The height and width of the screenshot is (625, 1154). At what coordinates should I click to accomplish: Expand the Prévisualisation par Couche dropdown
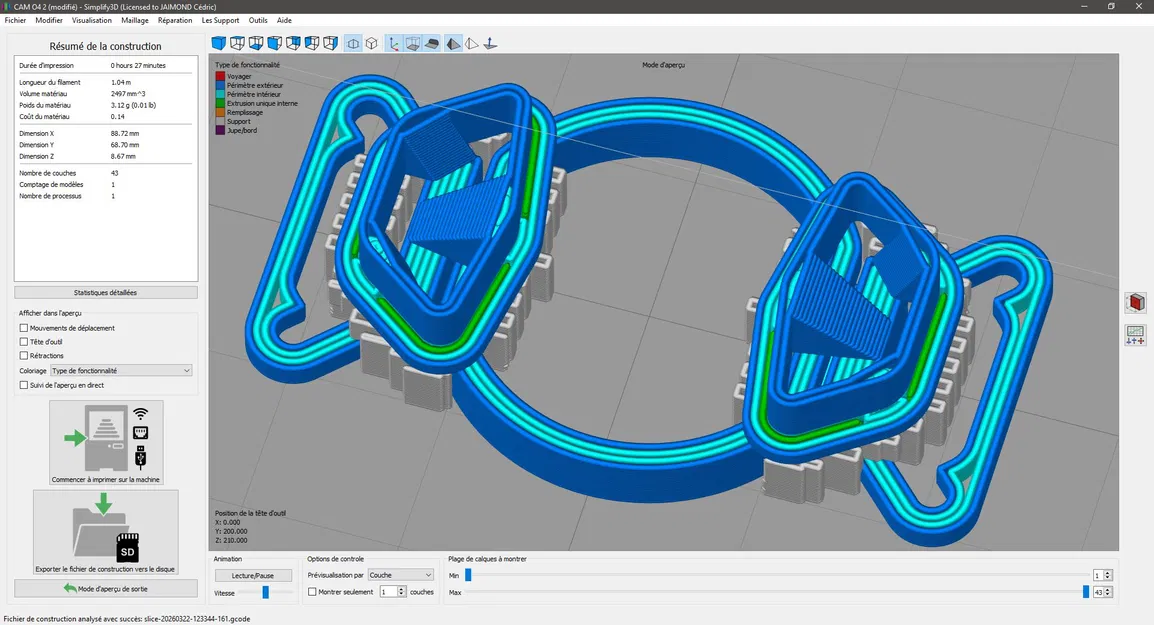pyautogui.click(x=400, y=575)
